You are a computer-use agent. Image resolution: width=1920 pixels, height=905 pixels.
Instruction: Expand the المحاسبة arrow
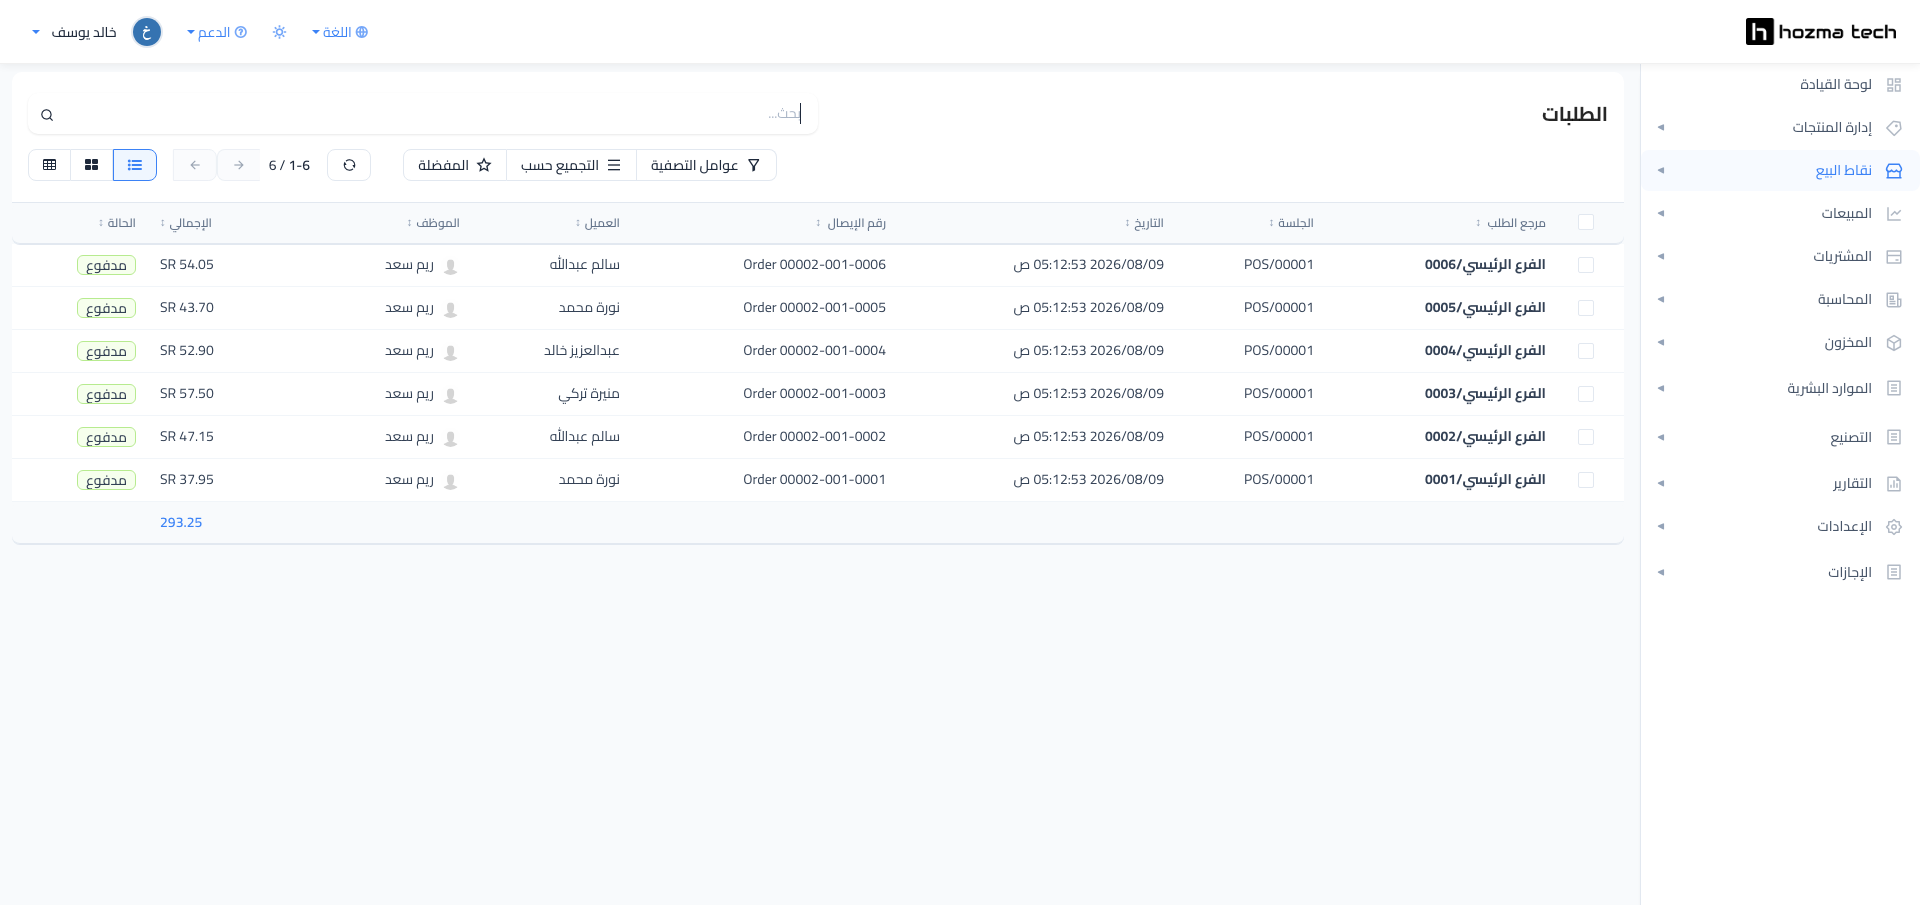tap(1661, 300)
